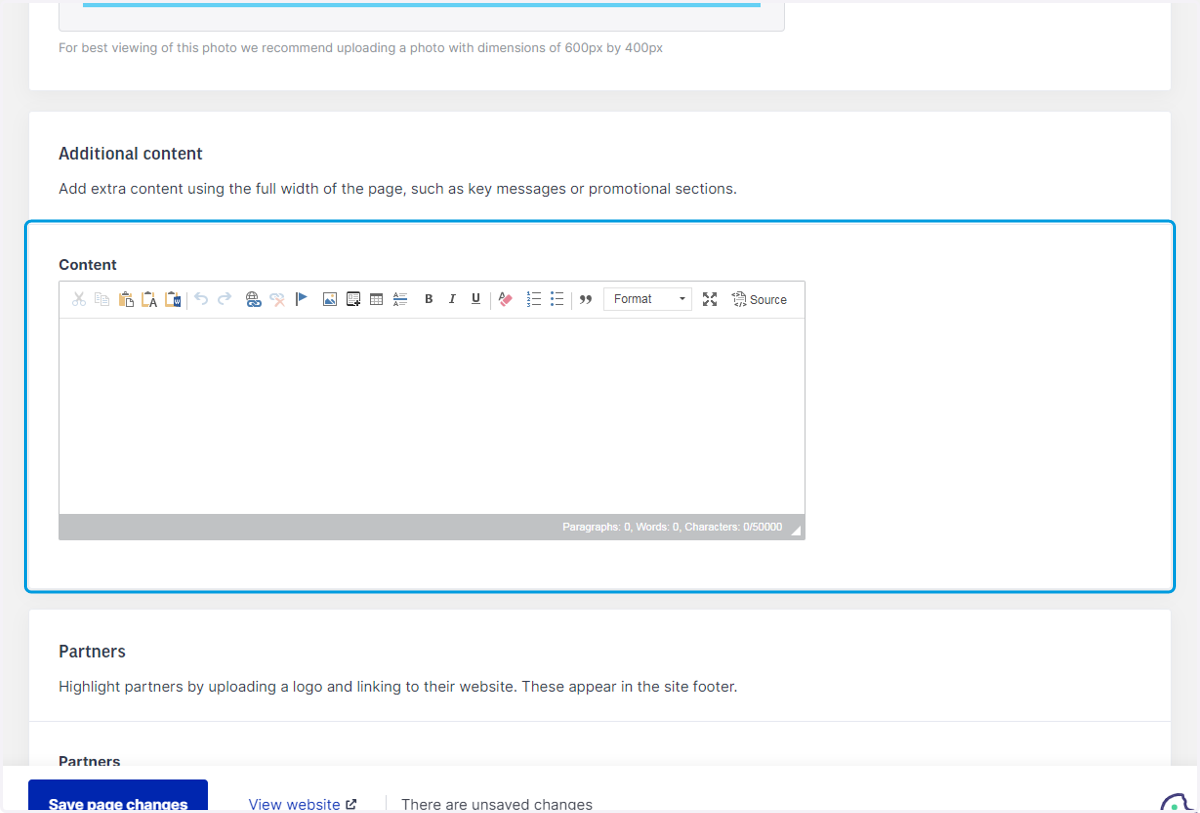This screenshot has width=1200, height=813.
Task: Toggle italic formatting
Action: click(452, 299)
